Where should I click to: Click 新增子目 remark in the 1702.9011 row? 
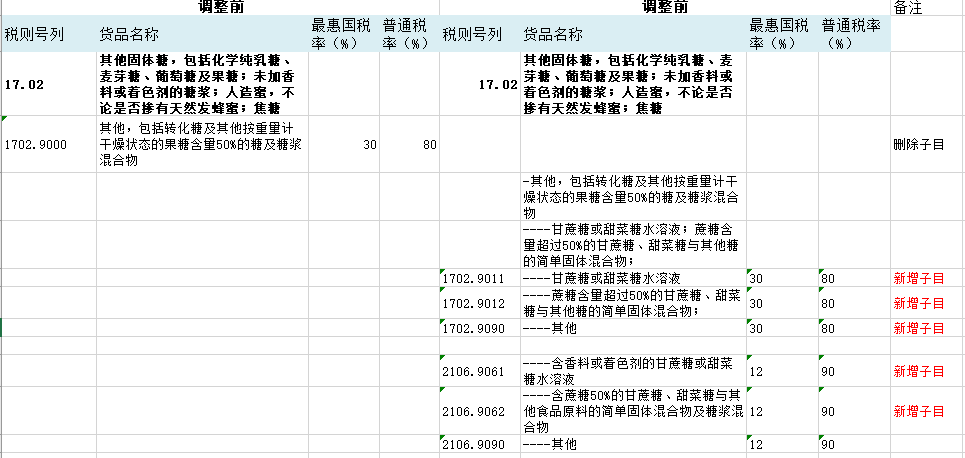(x=918, y=278)
